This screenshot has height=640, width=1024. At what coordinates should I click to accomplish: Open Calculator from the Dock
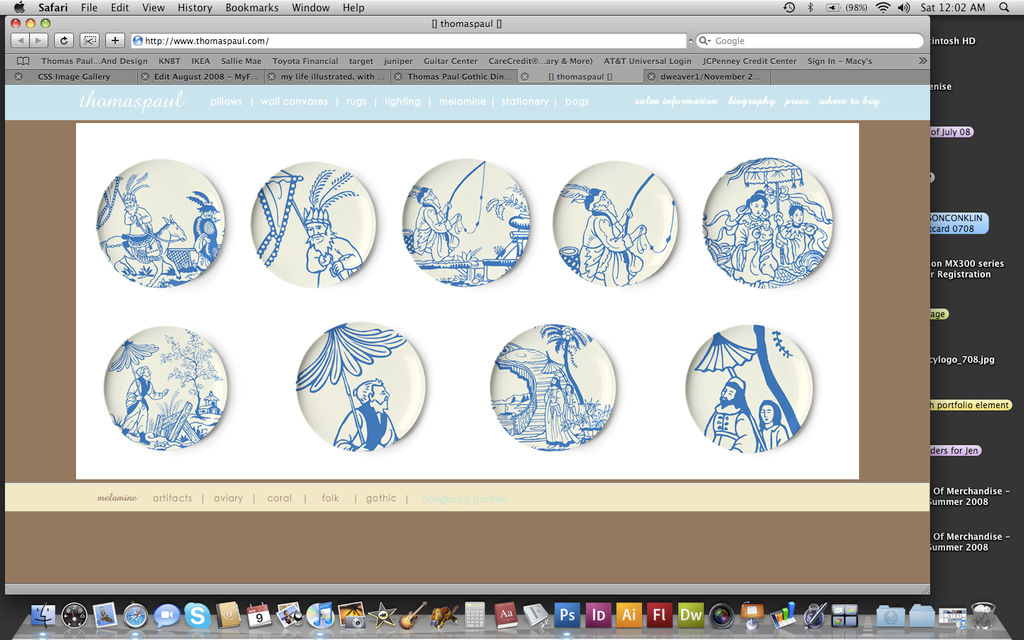pos(474,616)
